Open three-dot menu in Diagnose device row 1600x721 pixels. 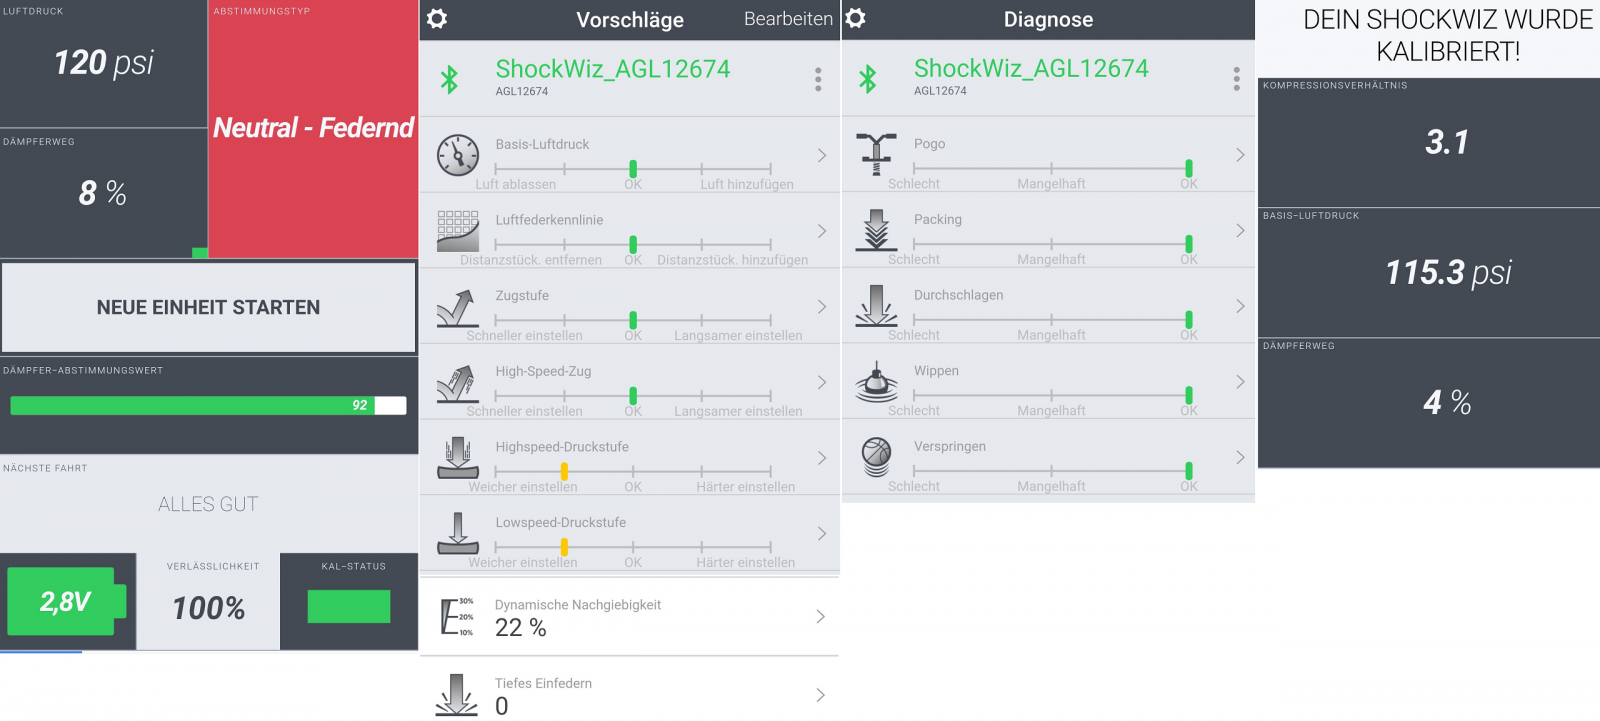pos(1236,79)
